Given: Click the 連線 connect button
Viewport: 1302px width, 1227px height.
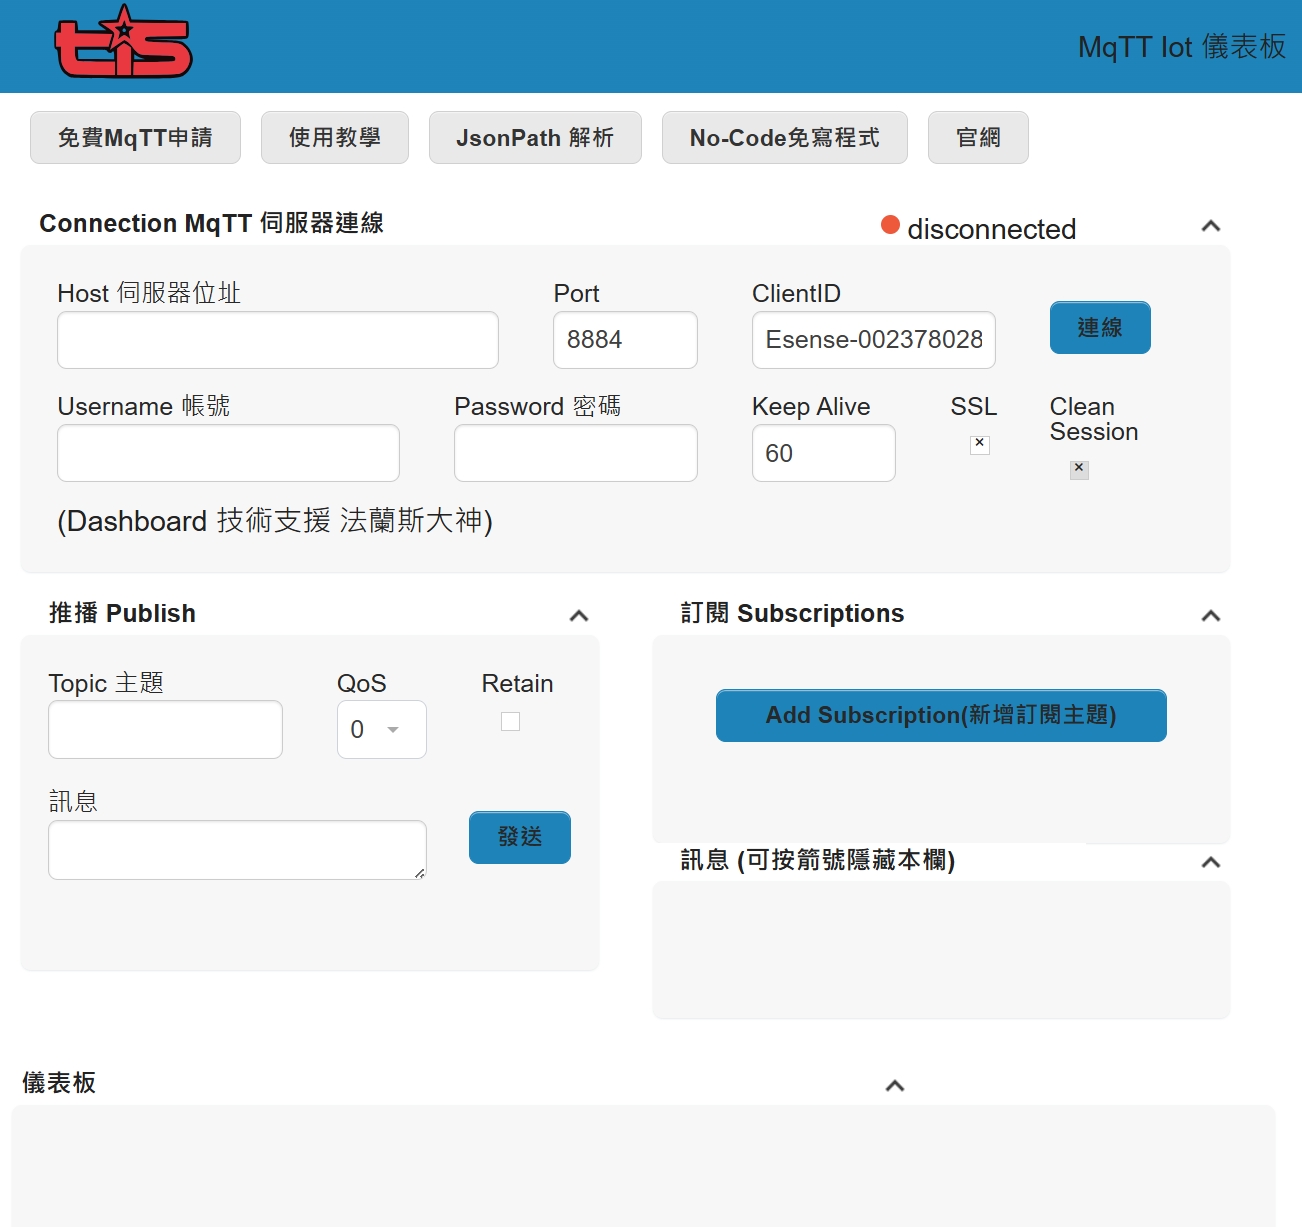Looking at the screenshot, I should 1100,327.
